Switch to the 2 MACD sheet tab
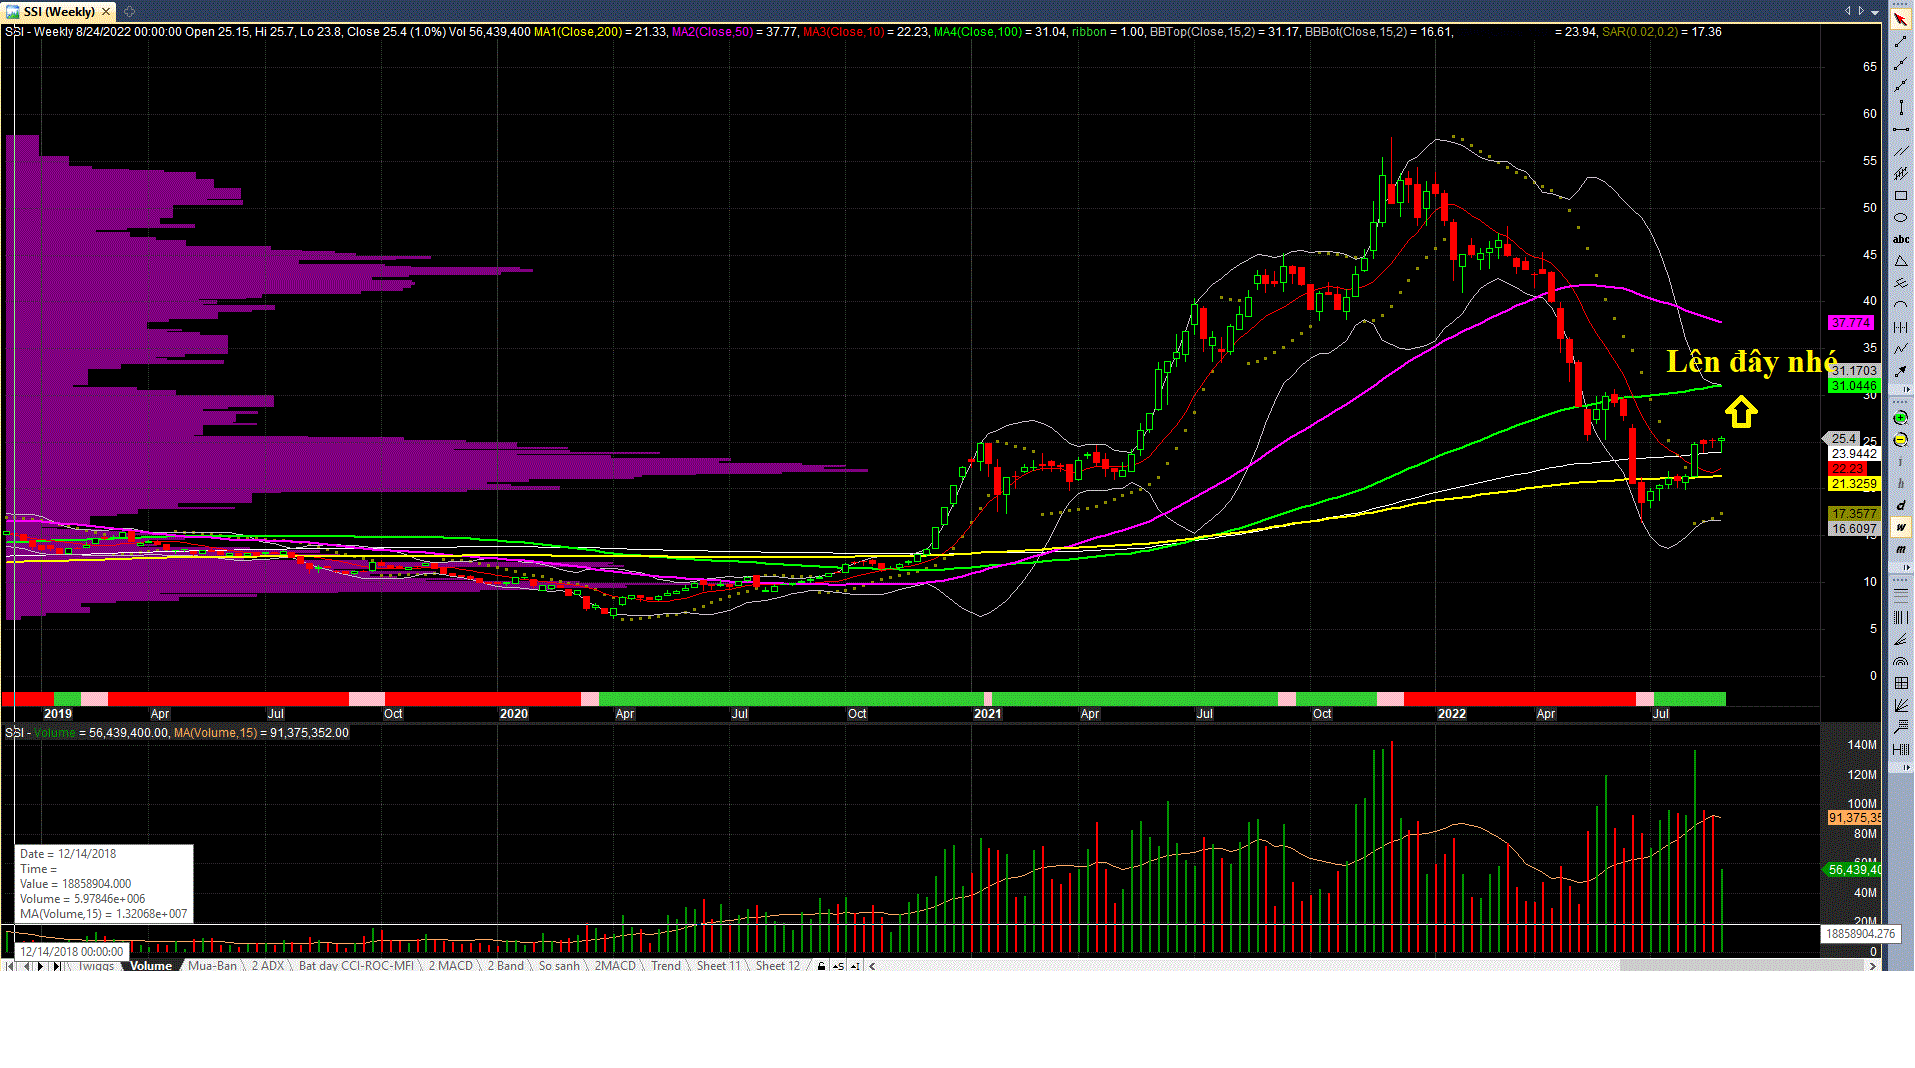The image size is (1915, 1068). pyautogui.click(x=450, y=966)
